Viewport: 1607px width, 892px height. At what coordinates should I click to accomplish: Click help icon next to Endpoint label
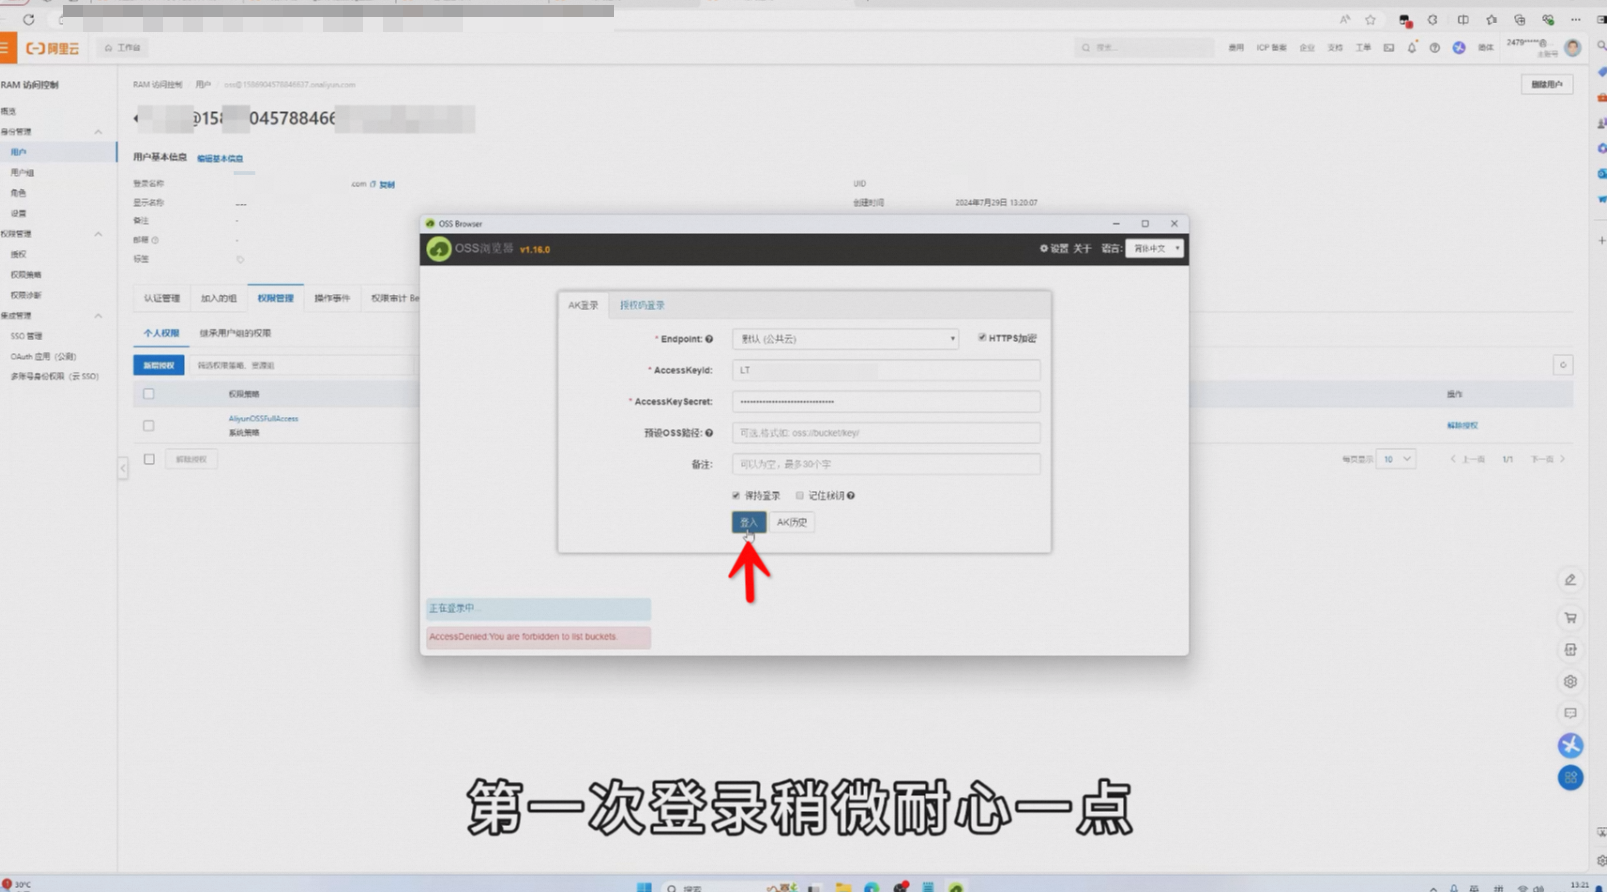[709, 339]
